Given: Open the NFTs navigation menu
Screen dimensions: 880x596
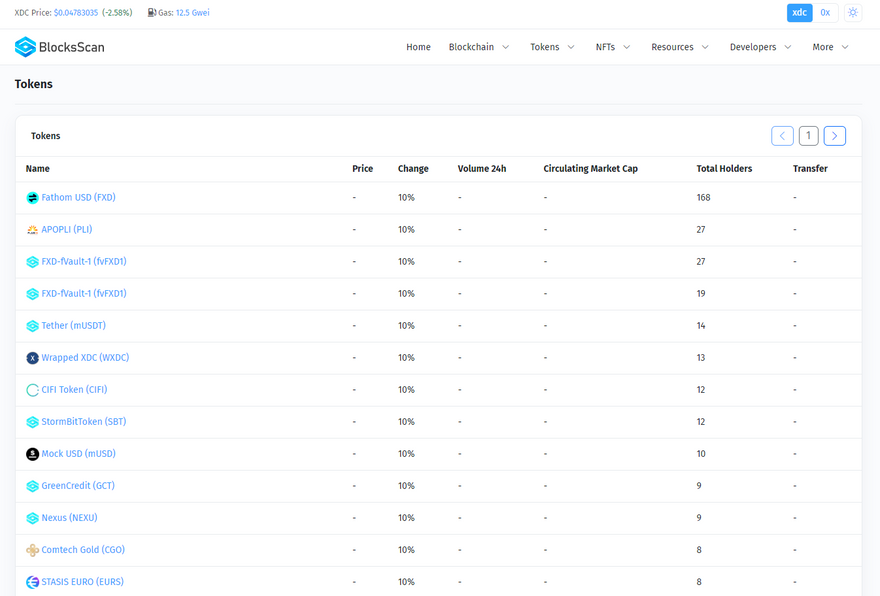Looking at the screenshot, I should point(612,47).
